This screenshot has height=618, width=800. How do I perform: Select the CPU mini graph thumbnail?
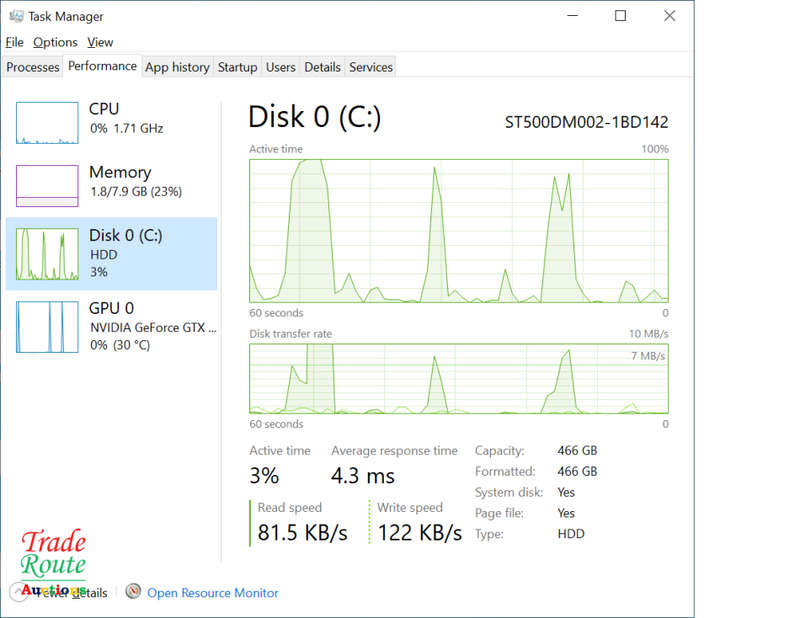click(47, 122)
